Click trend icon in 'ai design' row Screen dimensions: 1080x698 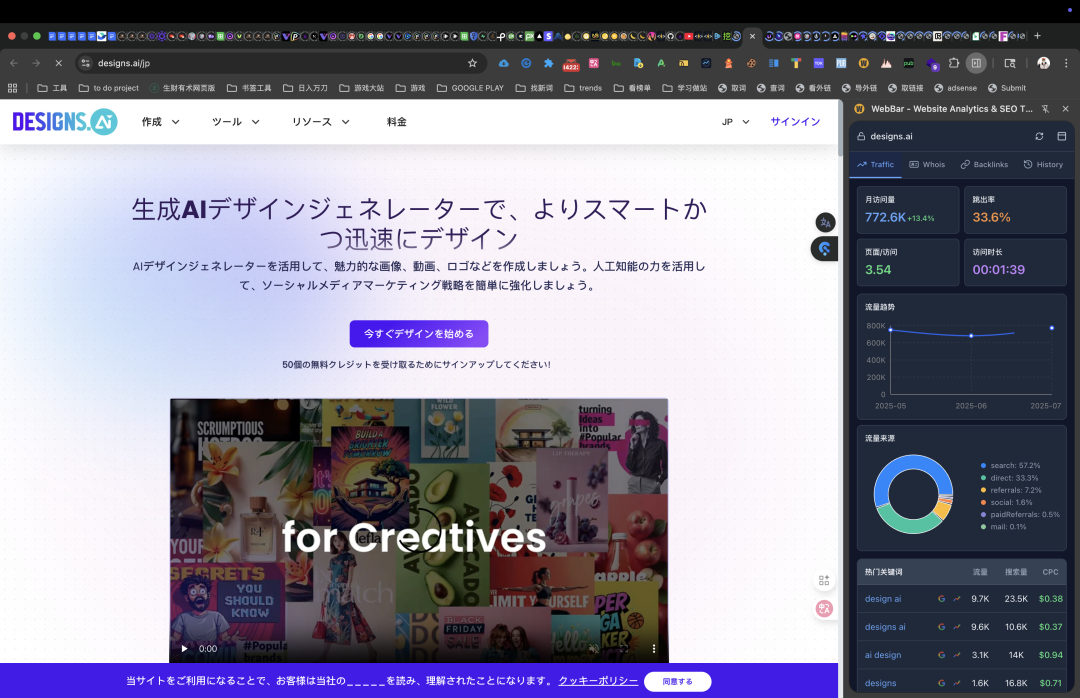point(957,655)
